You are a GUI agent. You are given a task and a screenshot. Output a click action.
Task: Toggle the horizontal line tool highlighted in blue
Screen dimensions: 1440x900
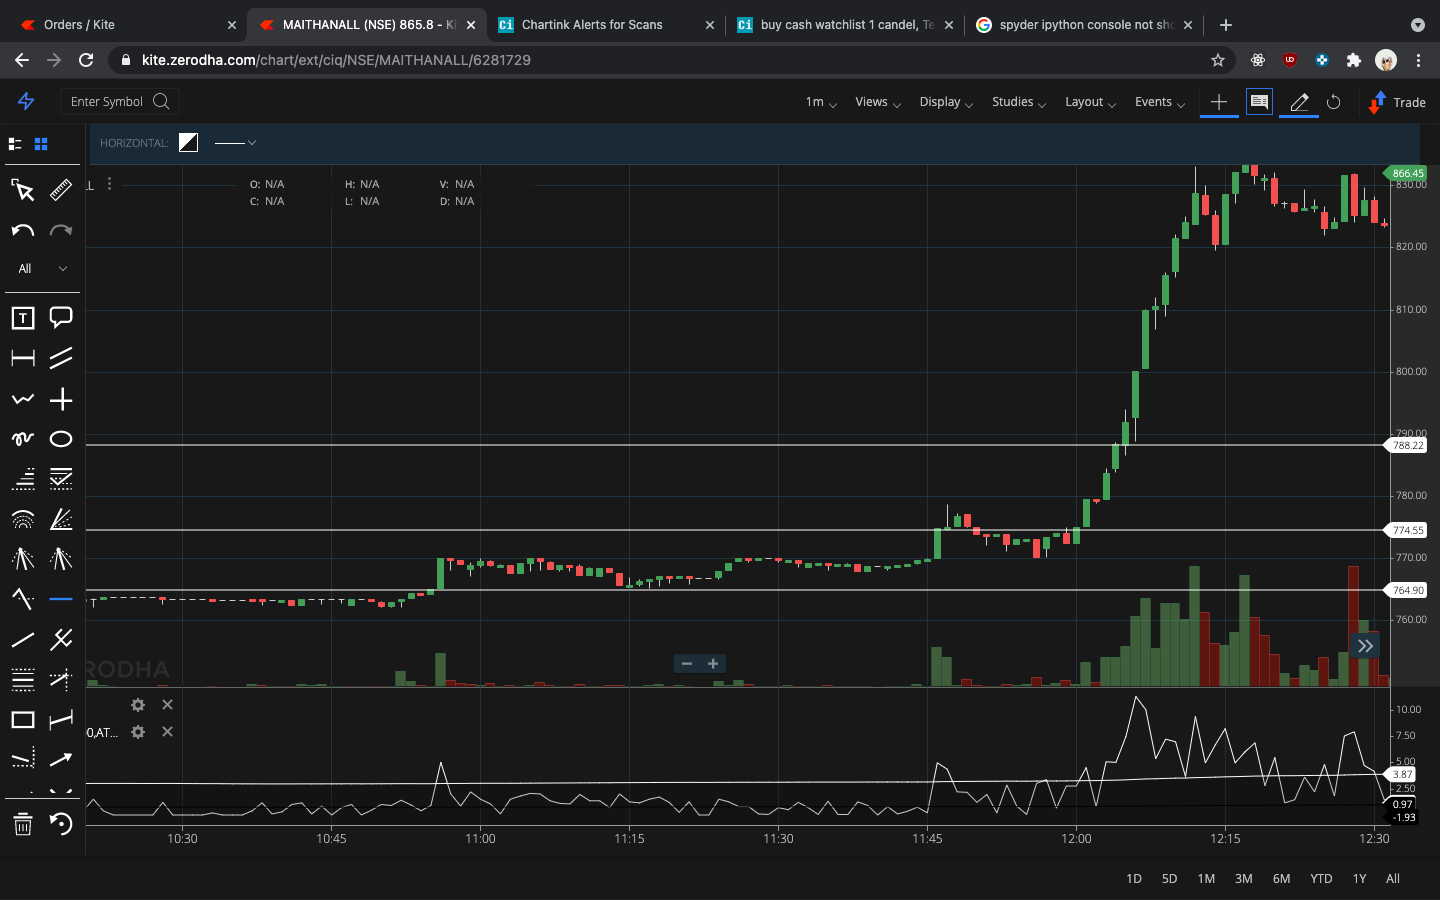[60, 599]
